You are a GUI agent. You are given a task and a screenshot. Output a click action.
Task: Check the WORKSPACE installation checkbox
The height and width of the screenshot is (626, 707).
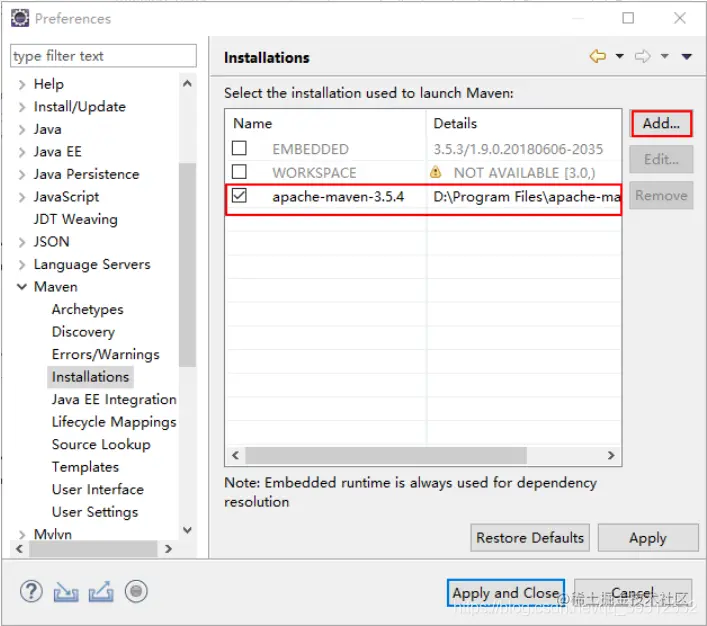[x=239, y=172]
